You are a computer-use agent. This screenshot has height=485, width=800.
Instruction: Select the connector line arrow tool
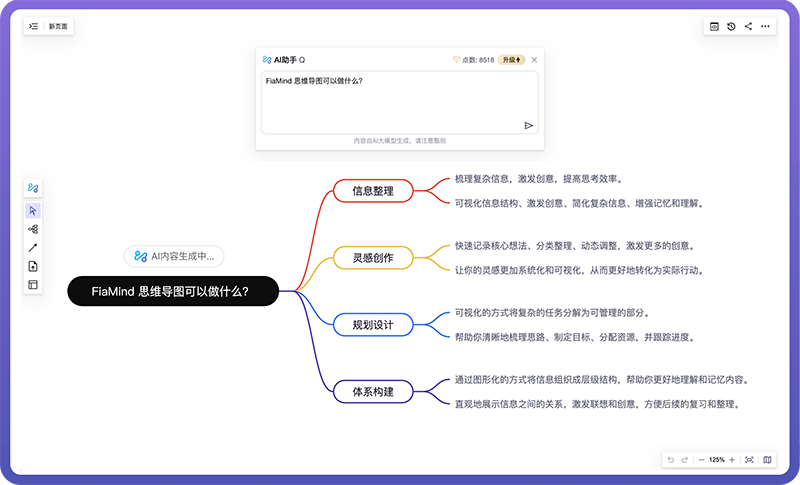pos(33,248)
